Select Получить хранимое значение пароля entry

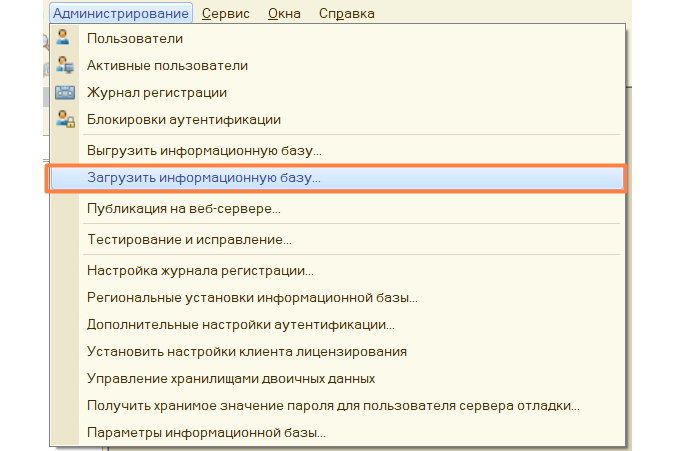pyautogui.click(x=338, y=406)
